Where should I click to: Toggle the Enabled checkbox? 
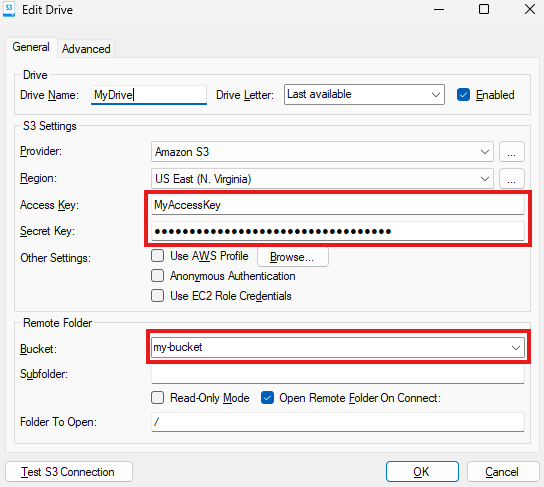tap(463, 95)
